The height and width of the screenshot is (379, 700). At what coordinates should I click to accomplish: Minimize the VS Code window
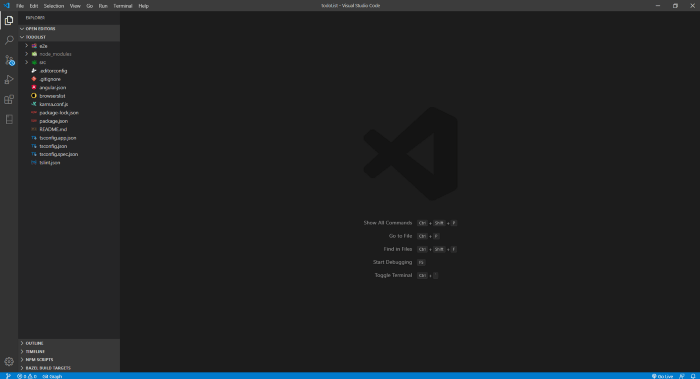coord(658,6)
